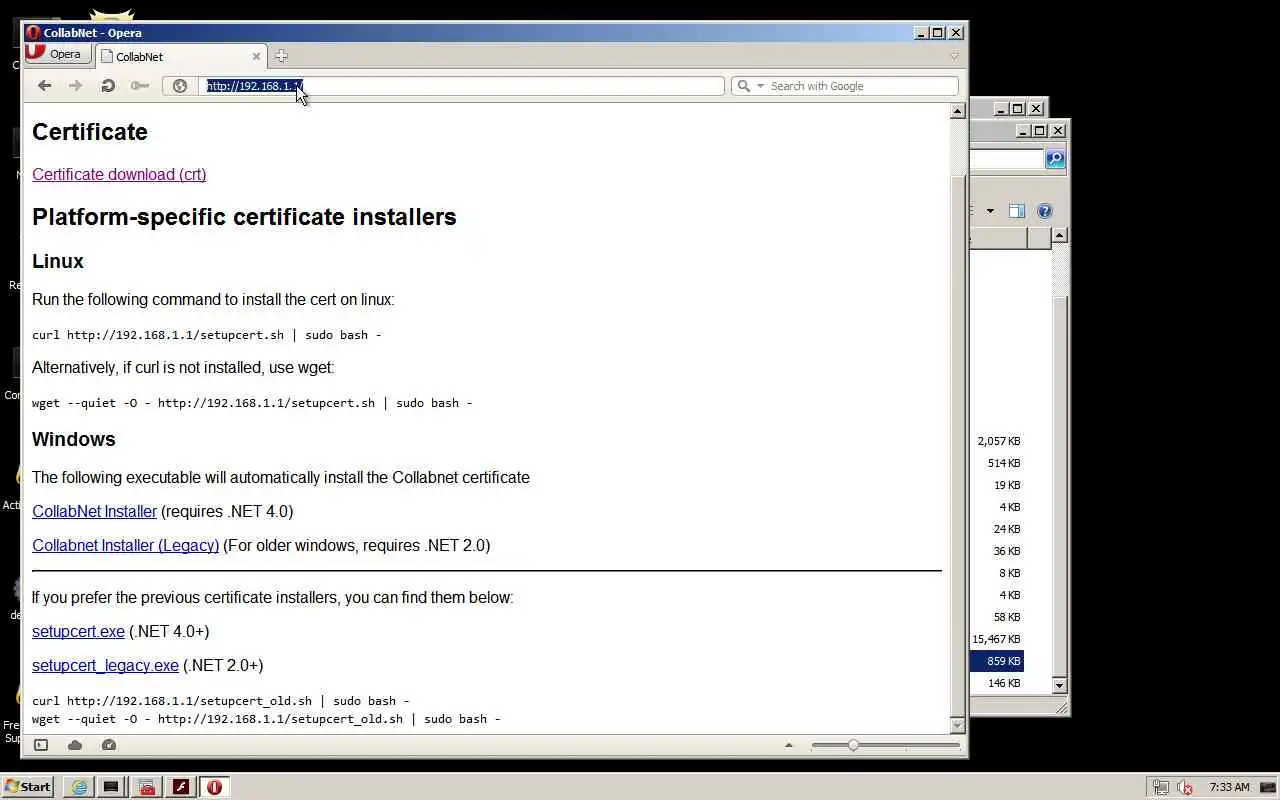Select the 2,057 KB file row
This screenshot has height=800, width=1280.
[x=997, y=441]
